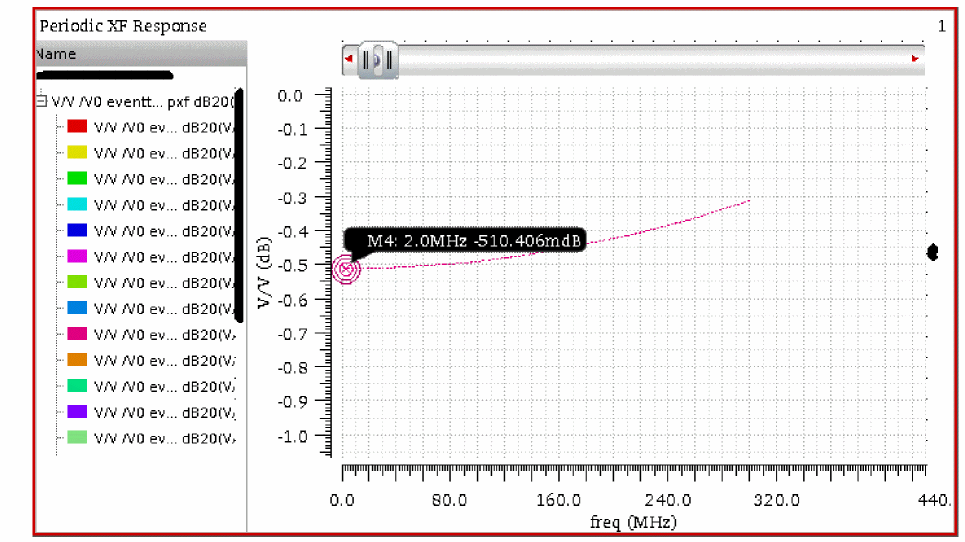Click the zoom slider handle thumb
965x542 pixels.
click(x=378, y=60)
